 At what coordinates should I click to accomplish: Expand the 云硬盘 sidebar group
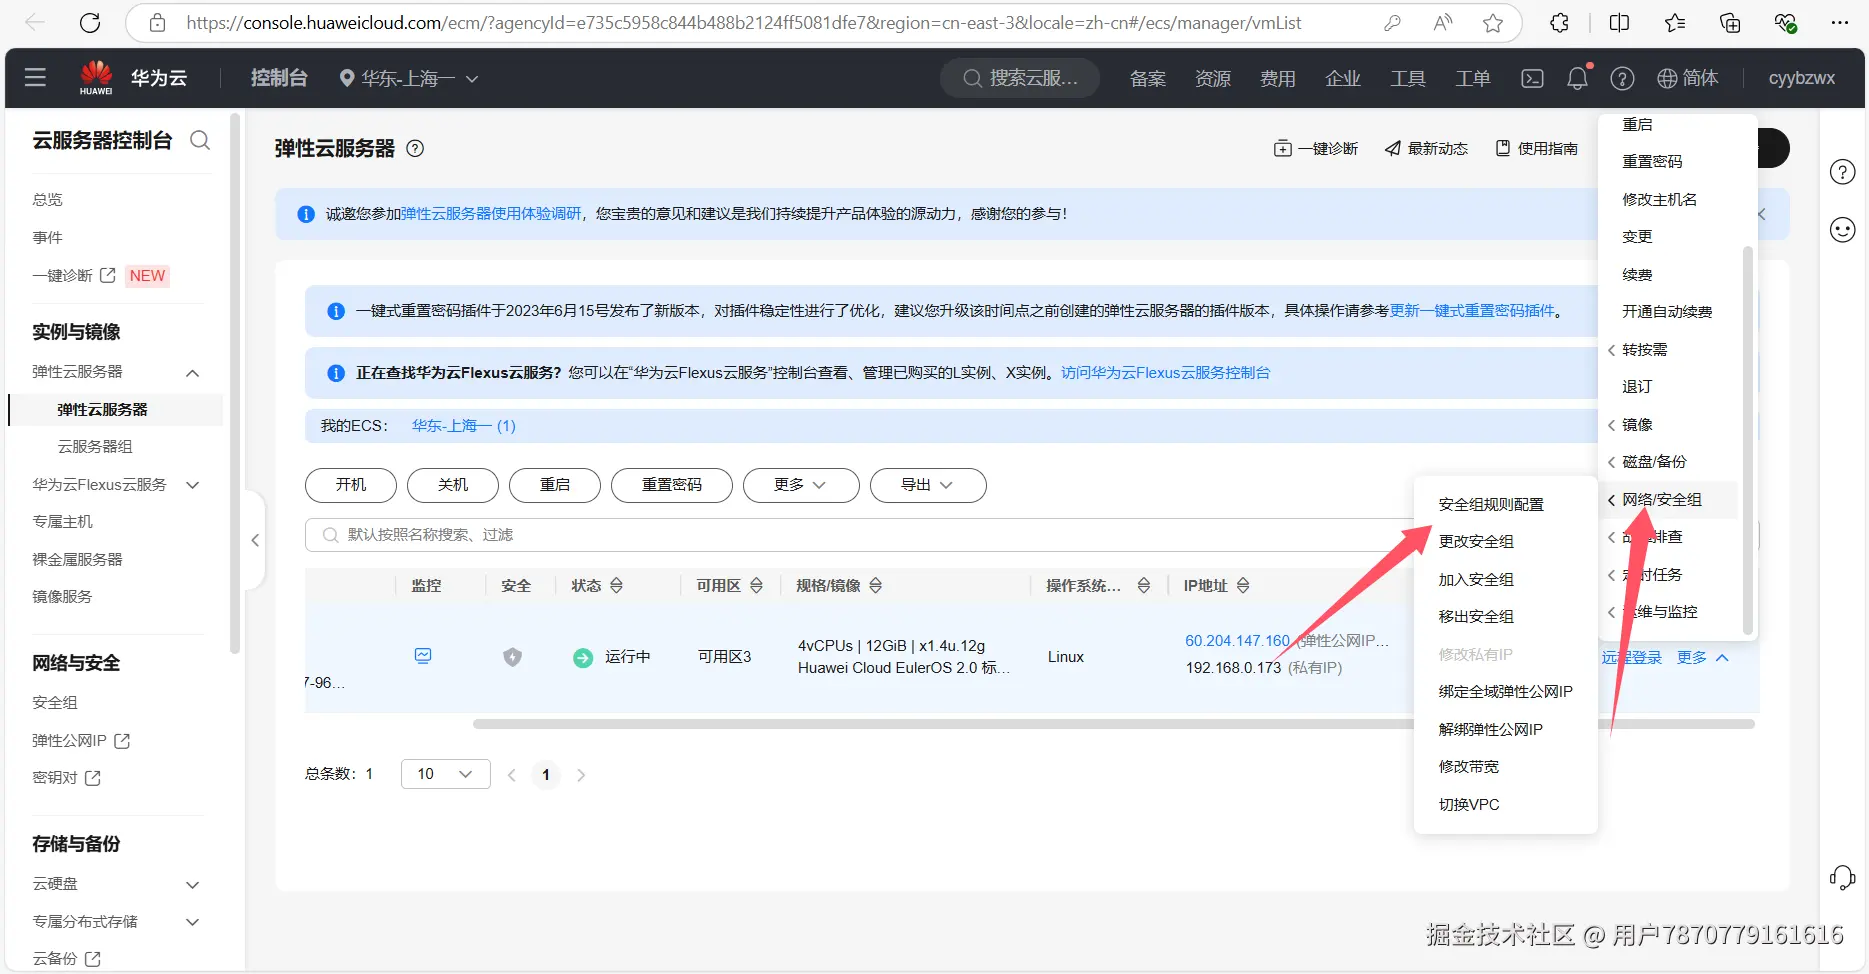click(x=193, y=885)
